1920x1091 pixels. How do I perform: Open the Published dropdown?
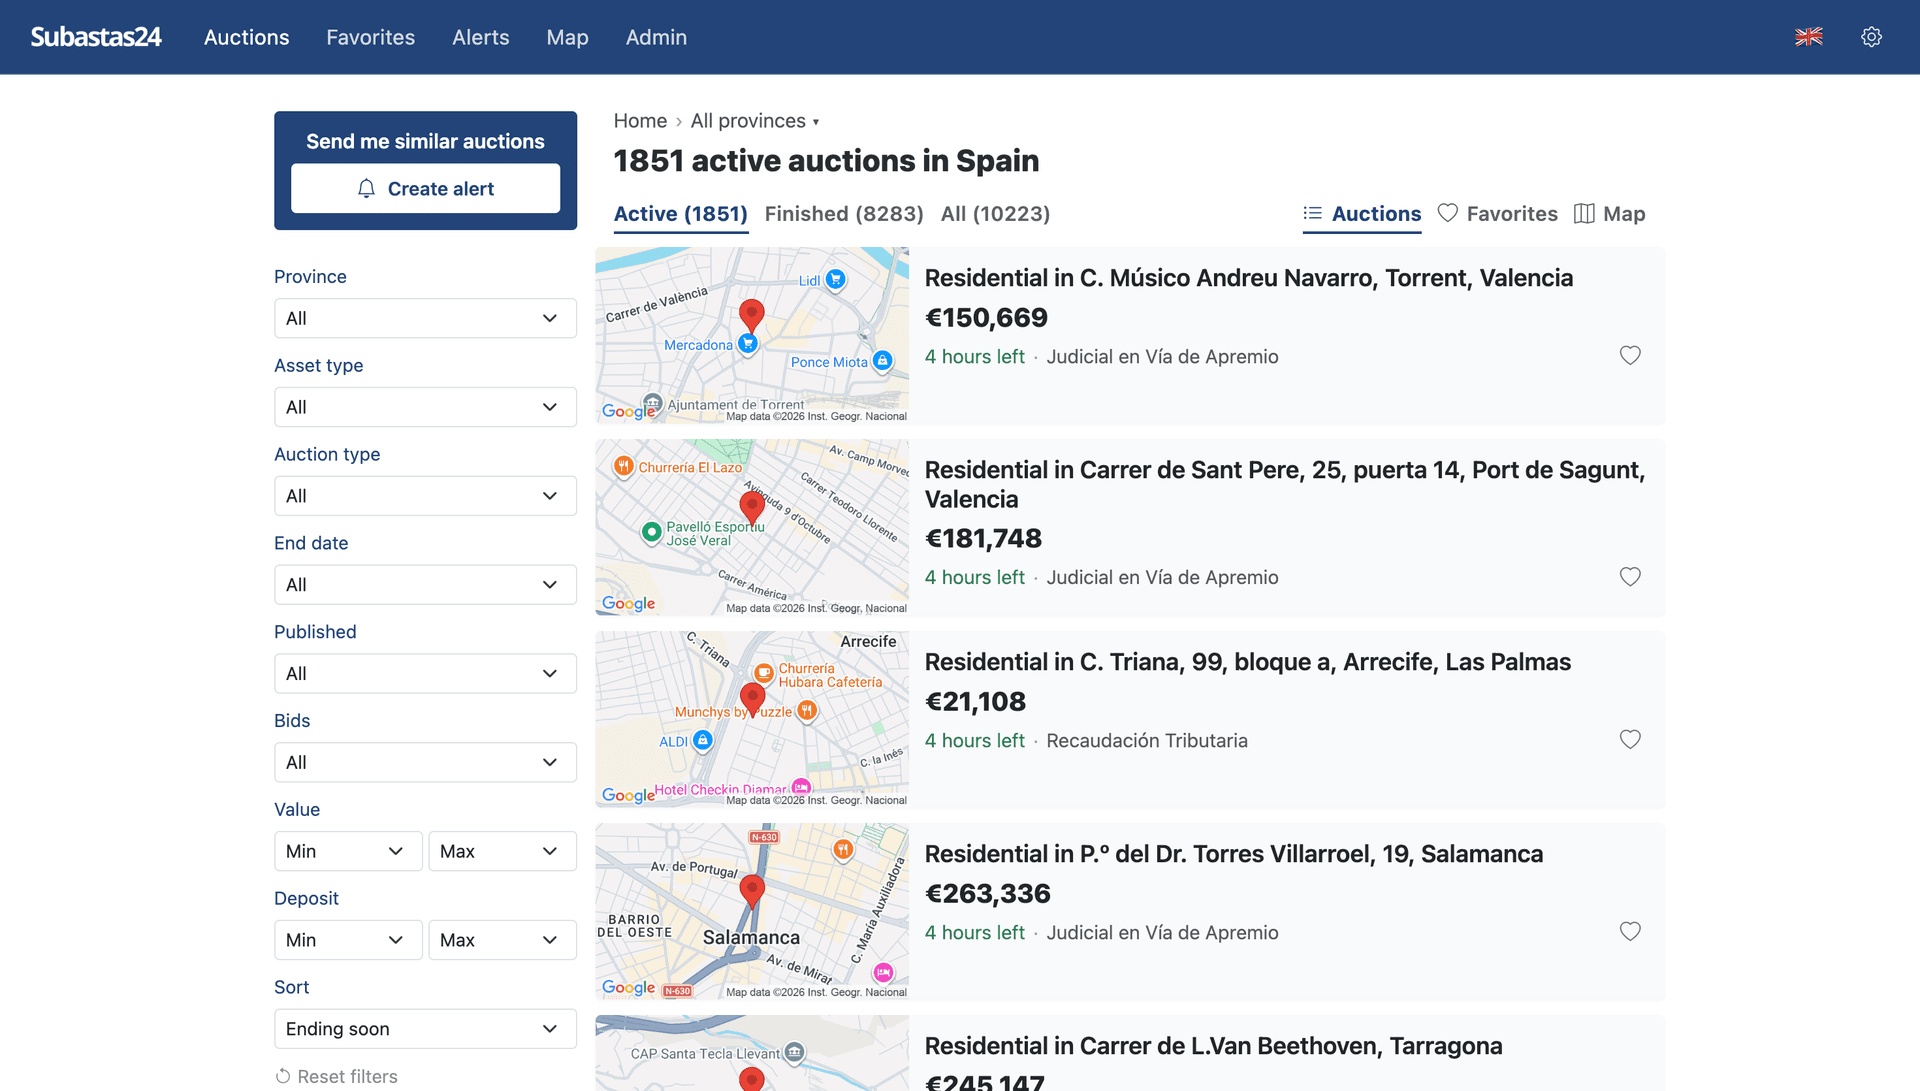tap(425, 674)
